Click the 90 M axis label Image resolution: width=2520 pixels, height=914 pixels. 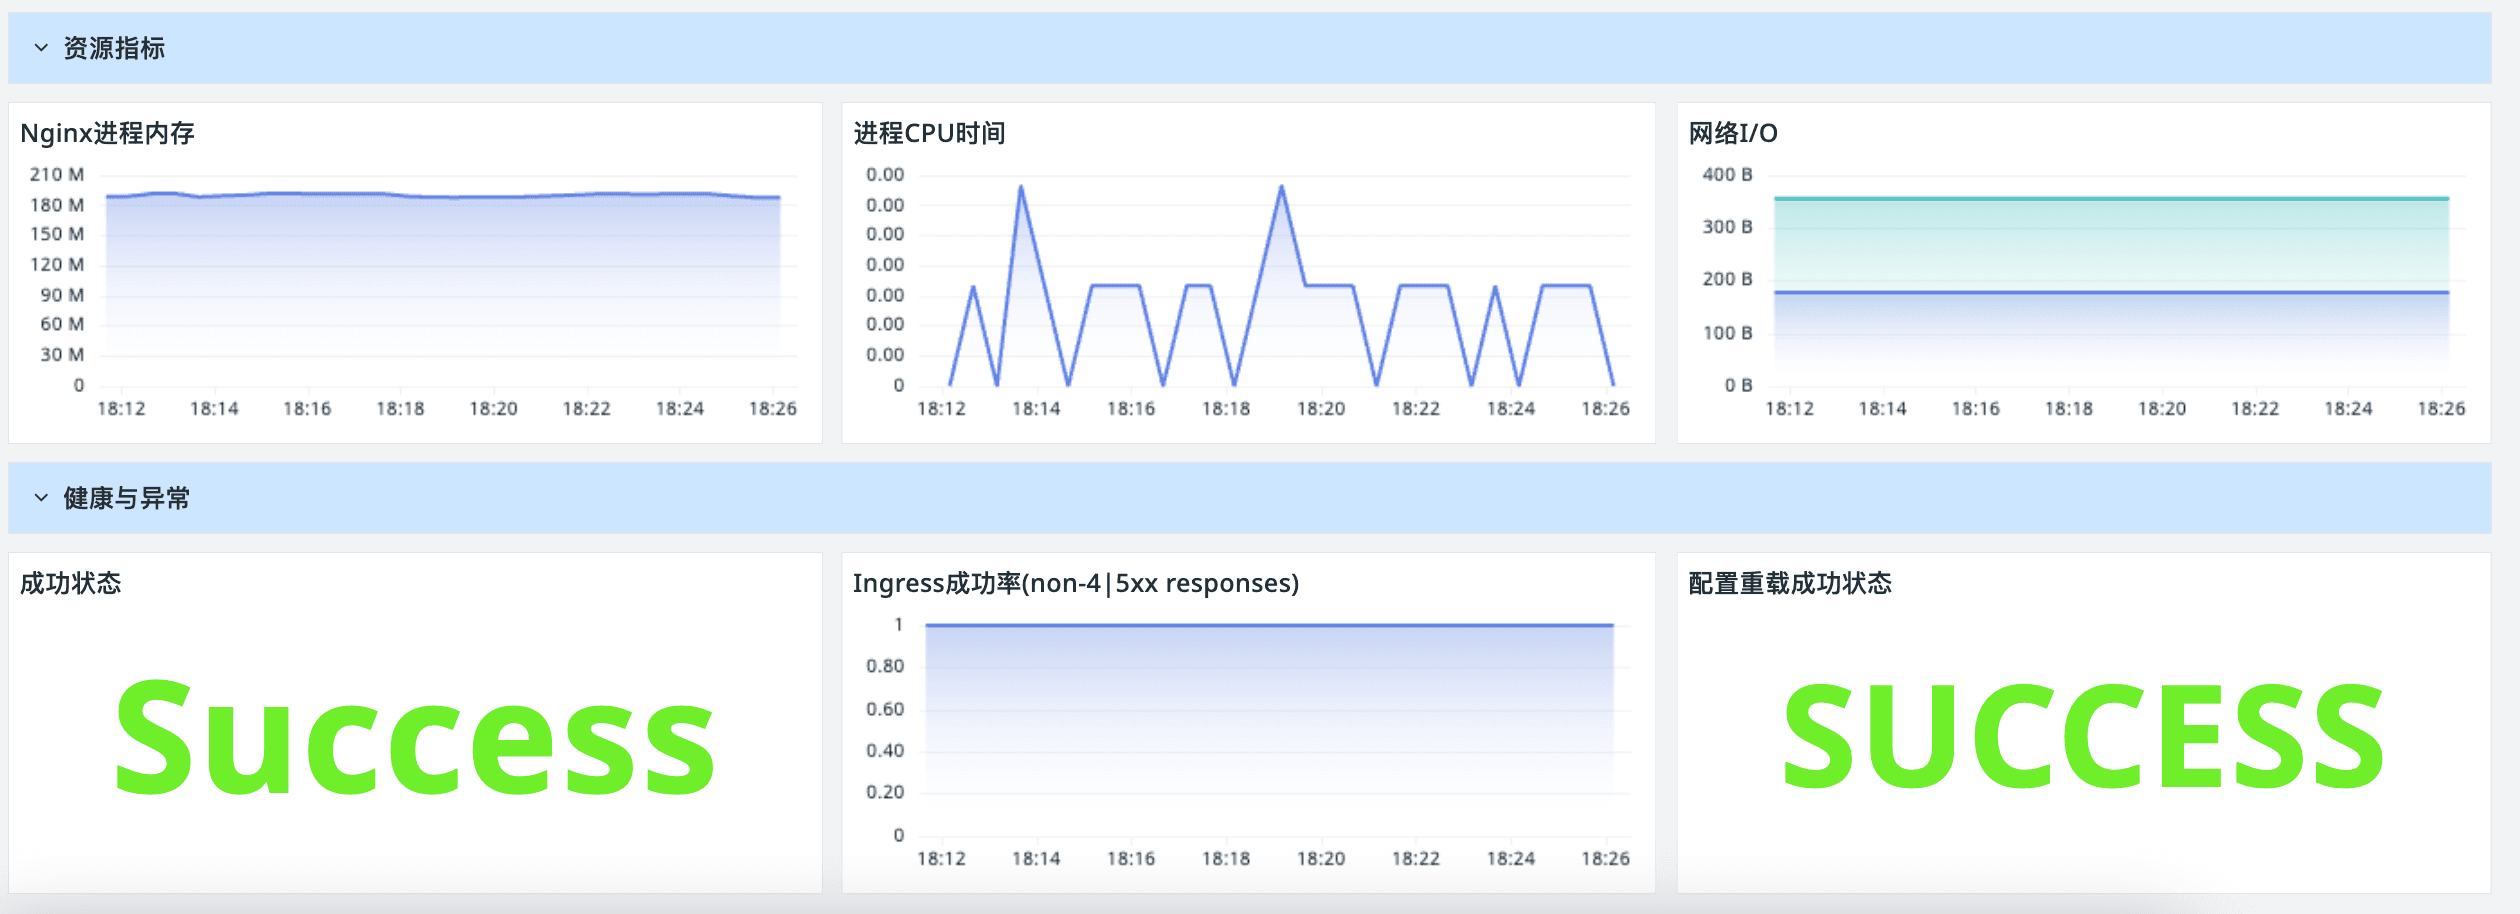click(62, 295)
